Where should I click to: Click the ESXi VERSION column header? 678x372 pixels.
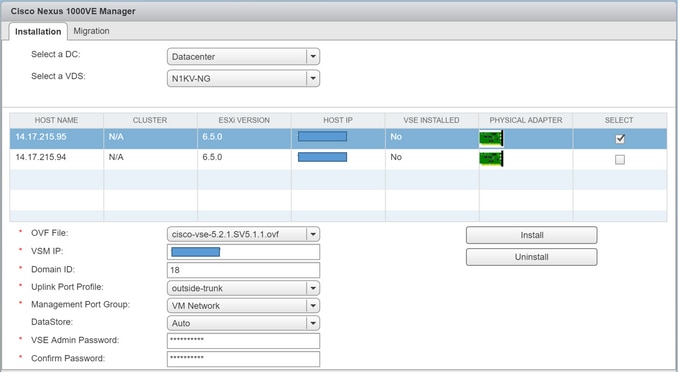244,120
